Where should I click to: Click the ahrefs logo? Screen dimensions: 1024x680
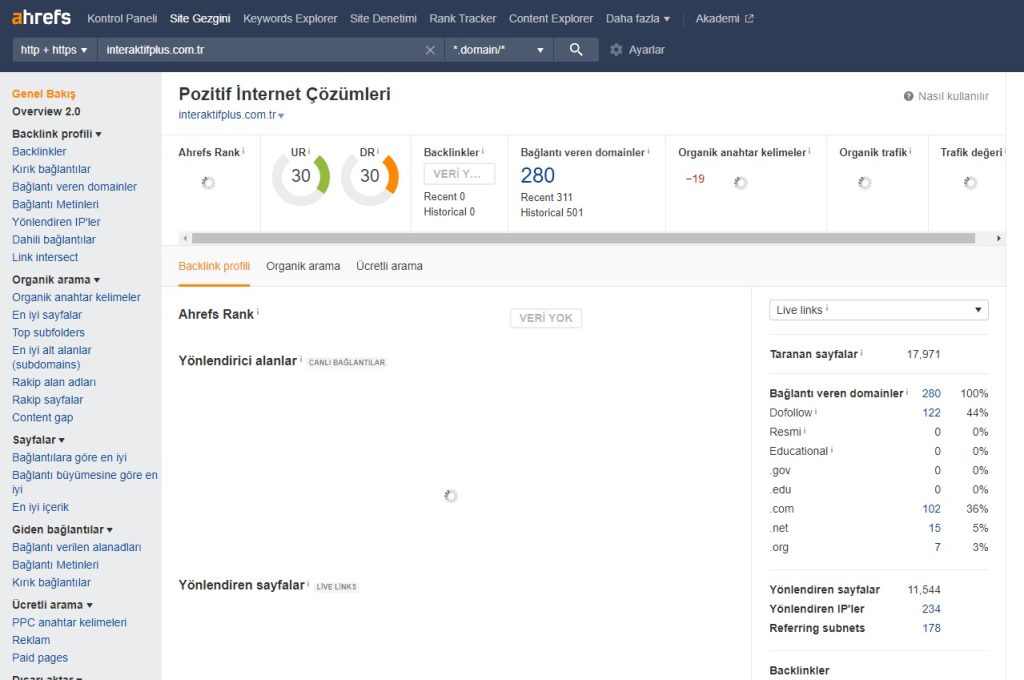point(41,18)
